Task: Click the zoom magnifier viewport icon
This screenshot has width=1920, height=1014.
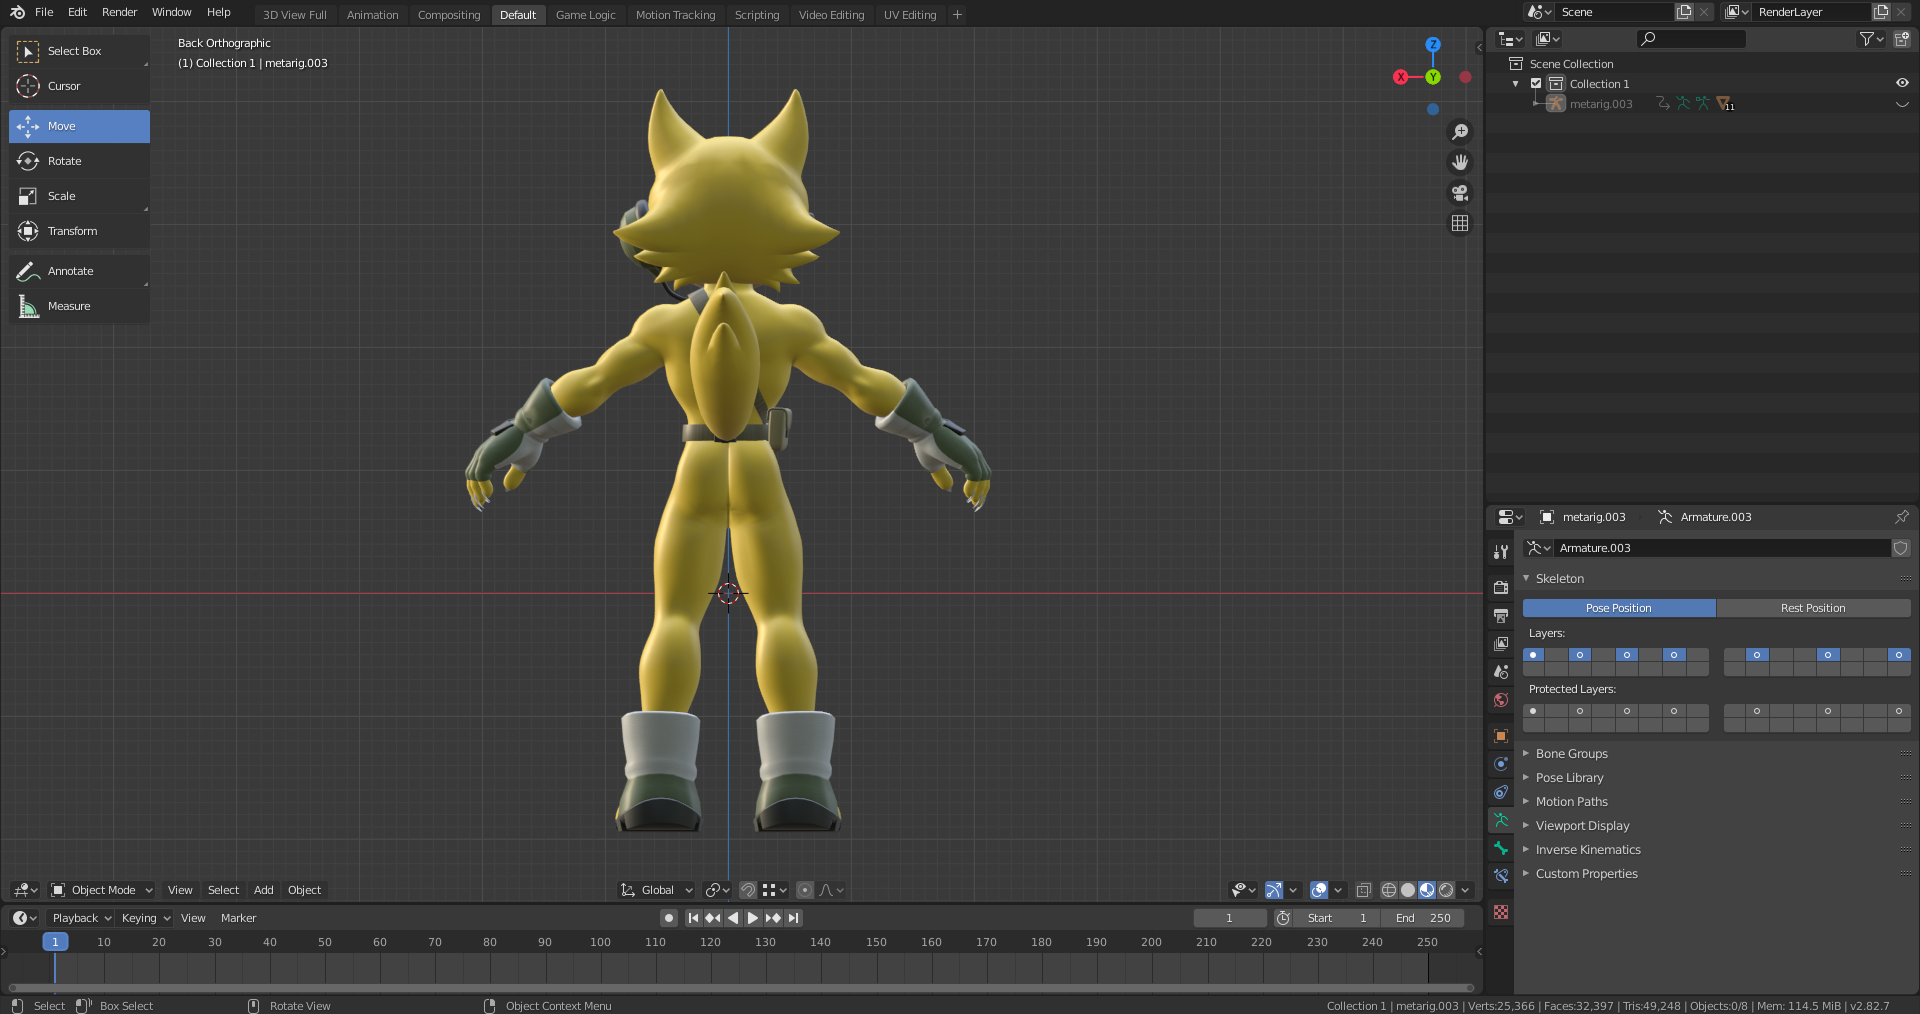Action: tap(1460, 132)
